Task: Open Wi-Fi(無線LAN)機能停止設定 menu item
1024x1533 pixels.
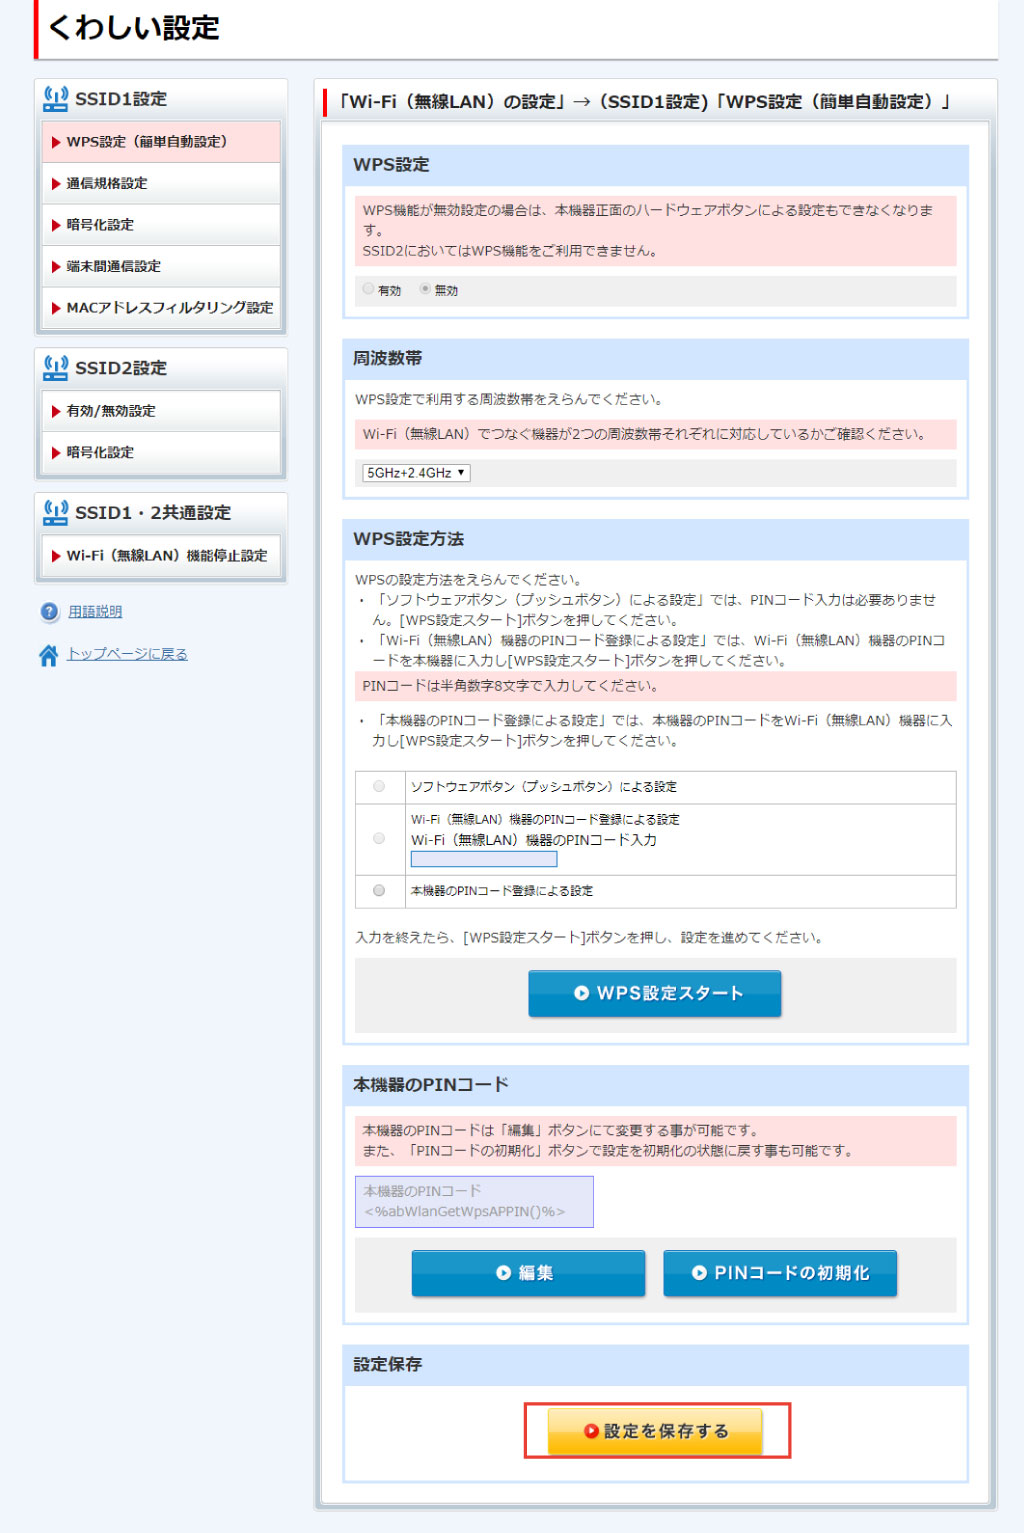Action: pyautogui.click(x=161, y=556)
